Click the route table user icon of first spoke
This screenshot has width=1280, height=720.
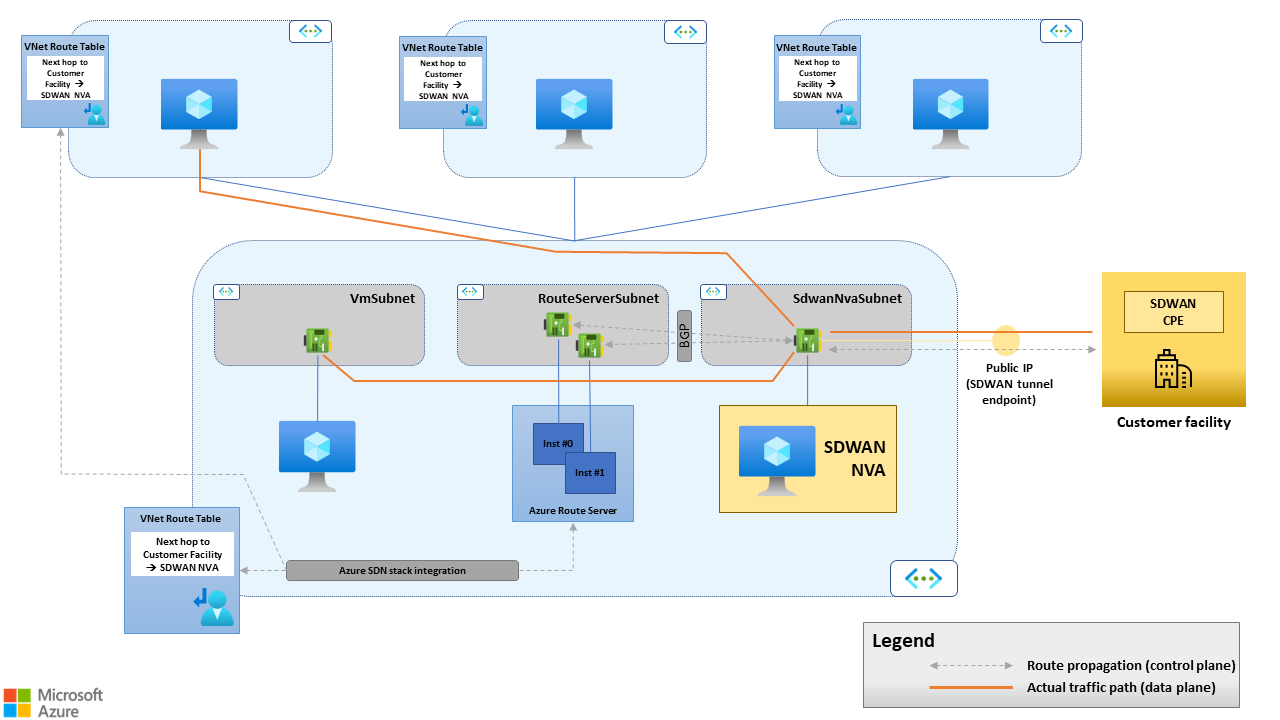[94, 114]
